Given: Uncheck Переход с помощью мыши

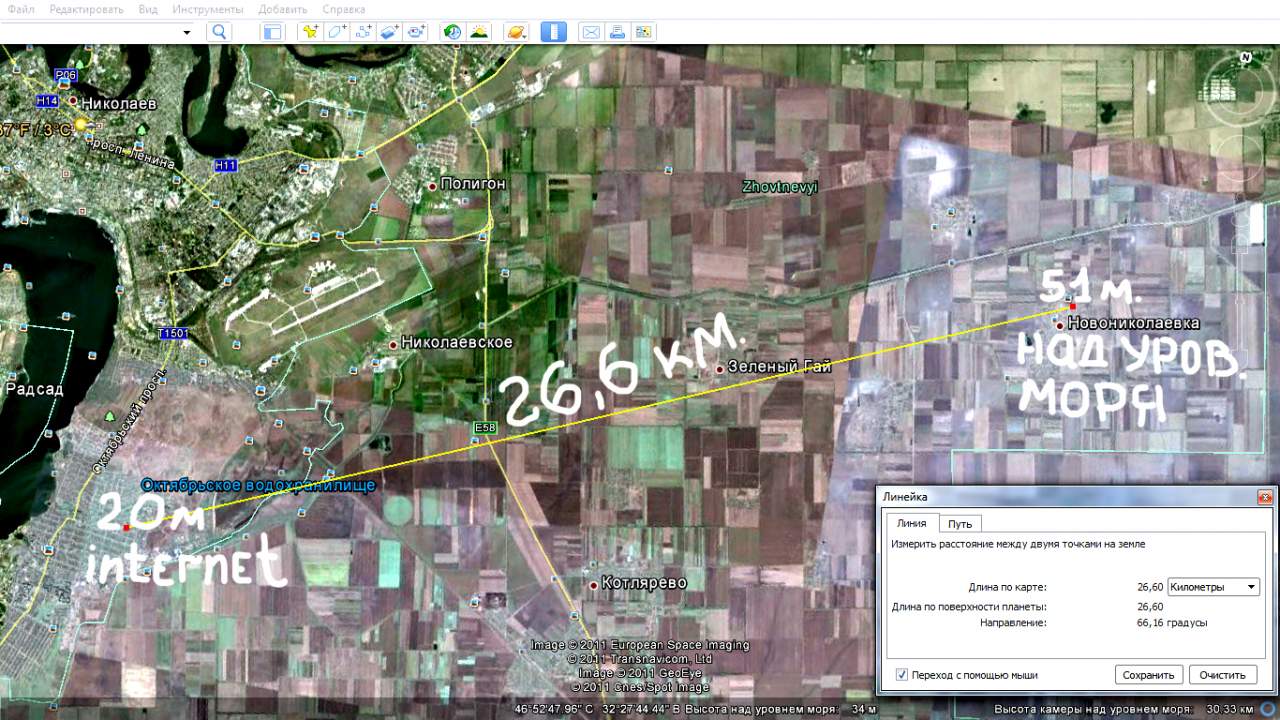Looking at the screenshot, I should pos(902,675).
